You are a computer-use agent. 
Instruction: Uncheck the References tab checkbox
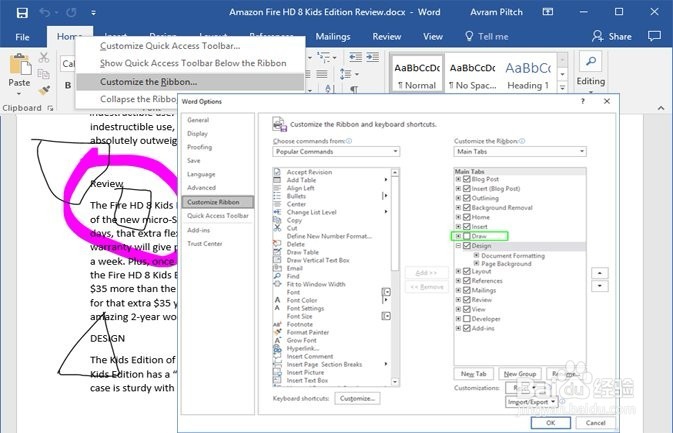(x=467, y=281)
